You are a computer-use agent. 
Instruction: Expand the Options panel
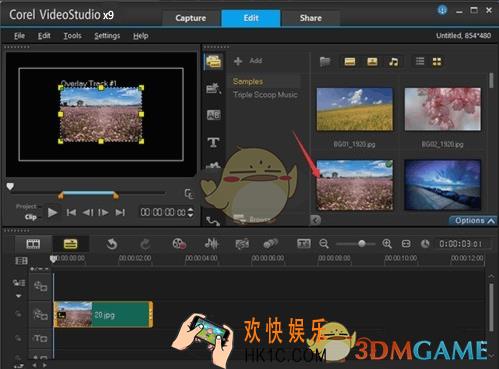pos(474,220)
